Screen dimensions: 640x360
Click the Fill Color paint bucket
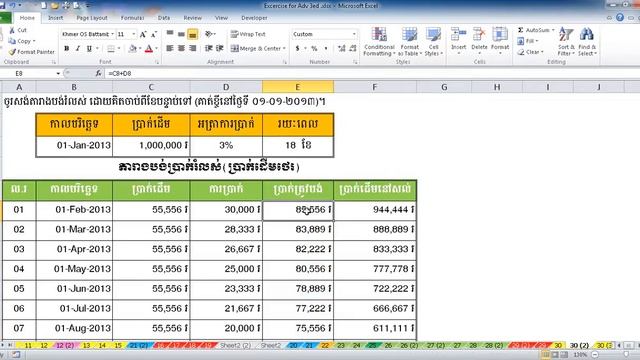pyautogui.click(x=133, y=49)
